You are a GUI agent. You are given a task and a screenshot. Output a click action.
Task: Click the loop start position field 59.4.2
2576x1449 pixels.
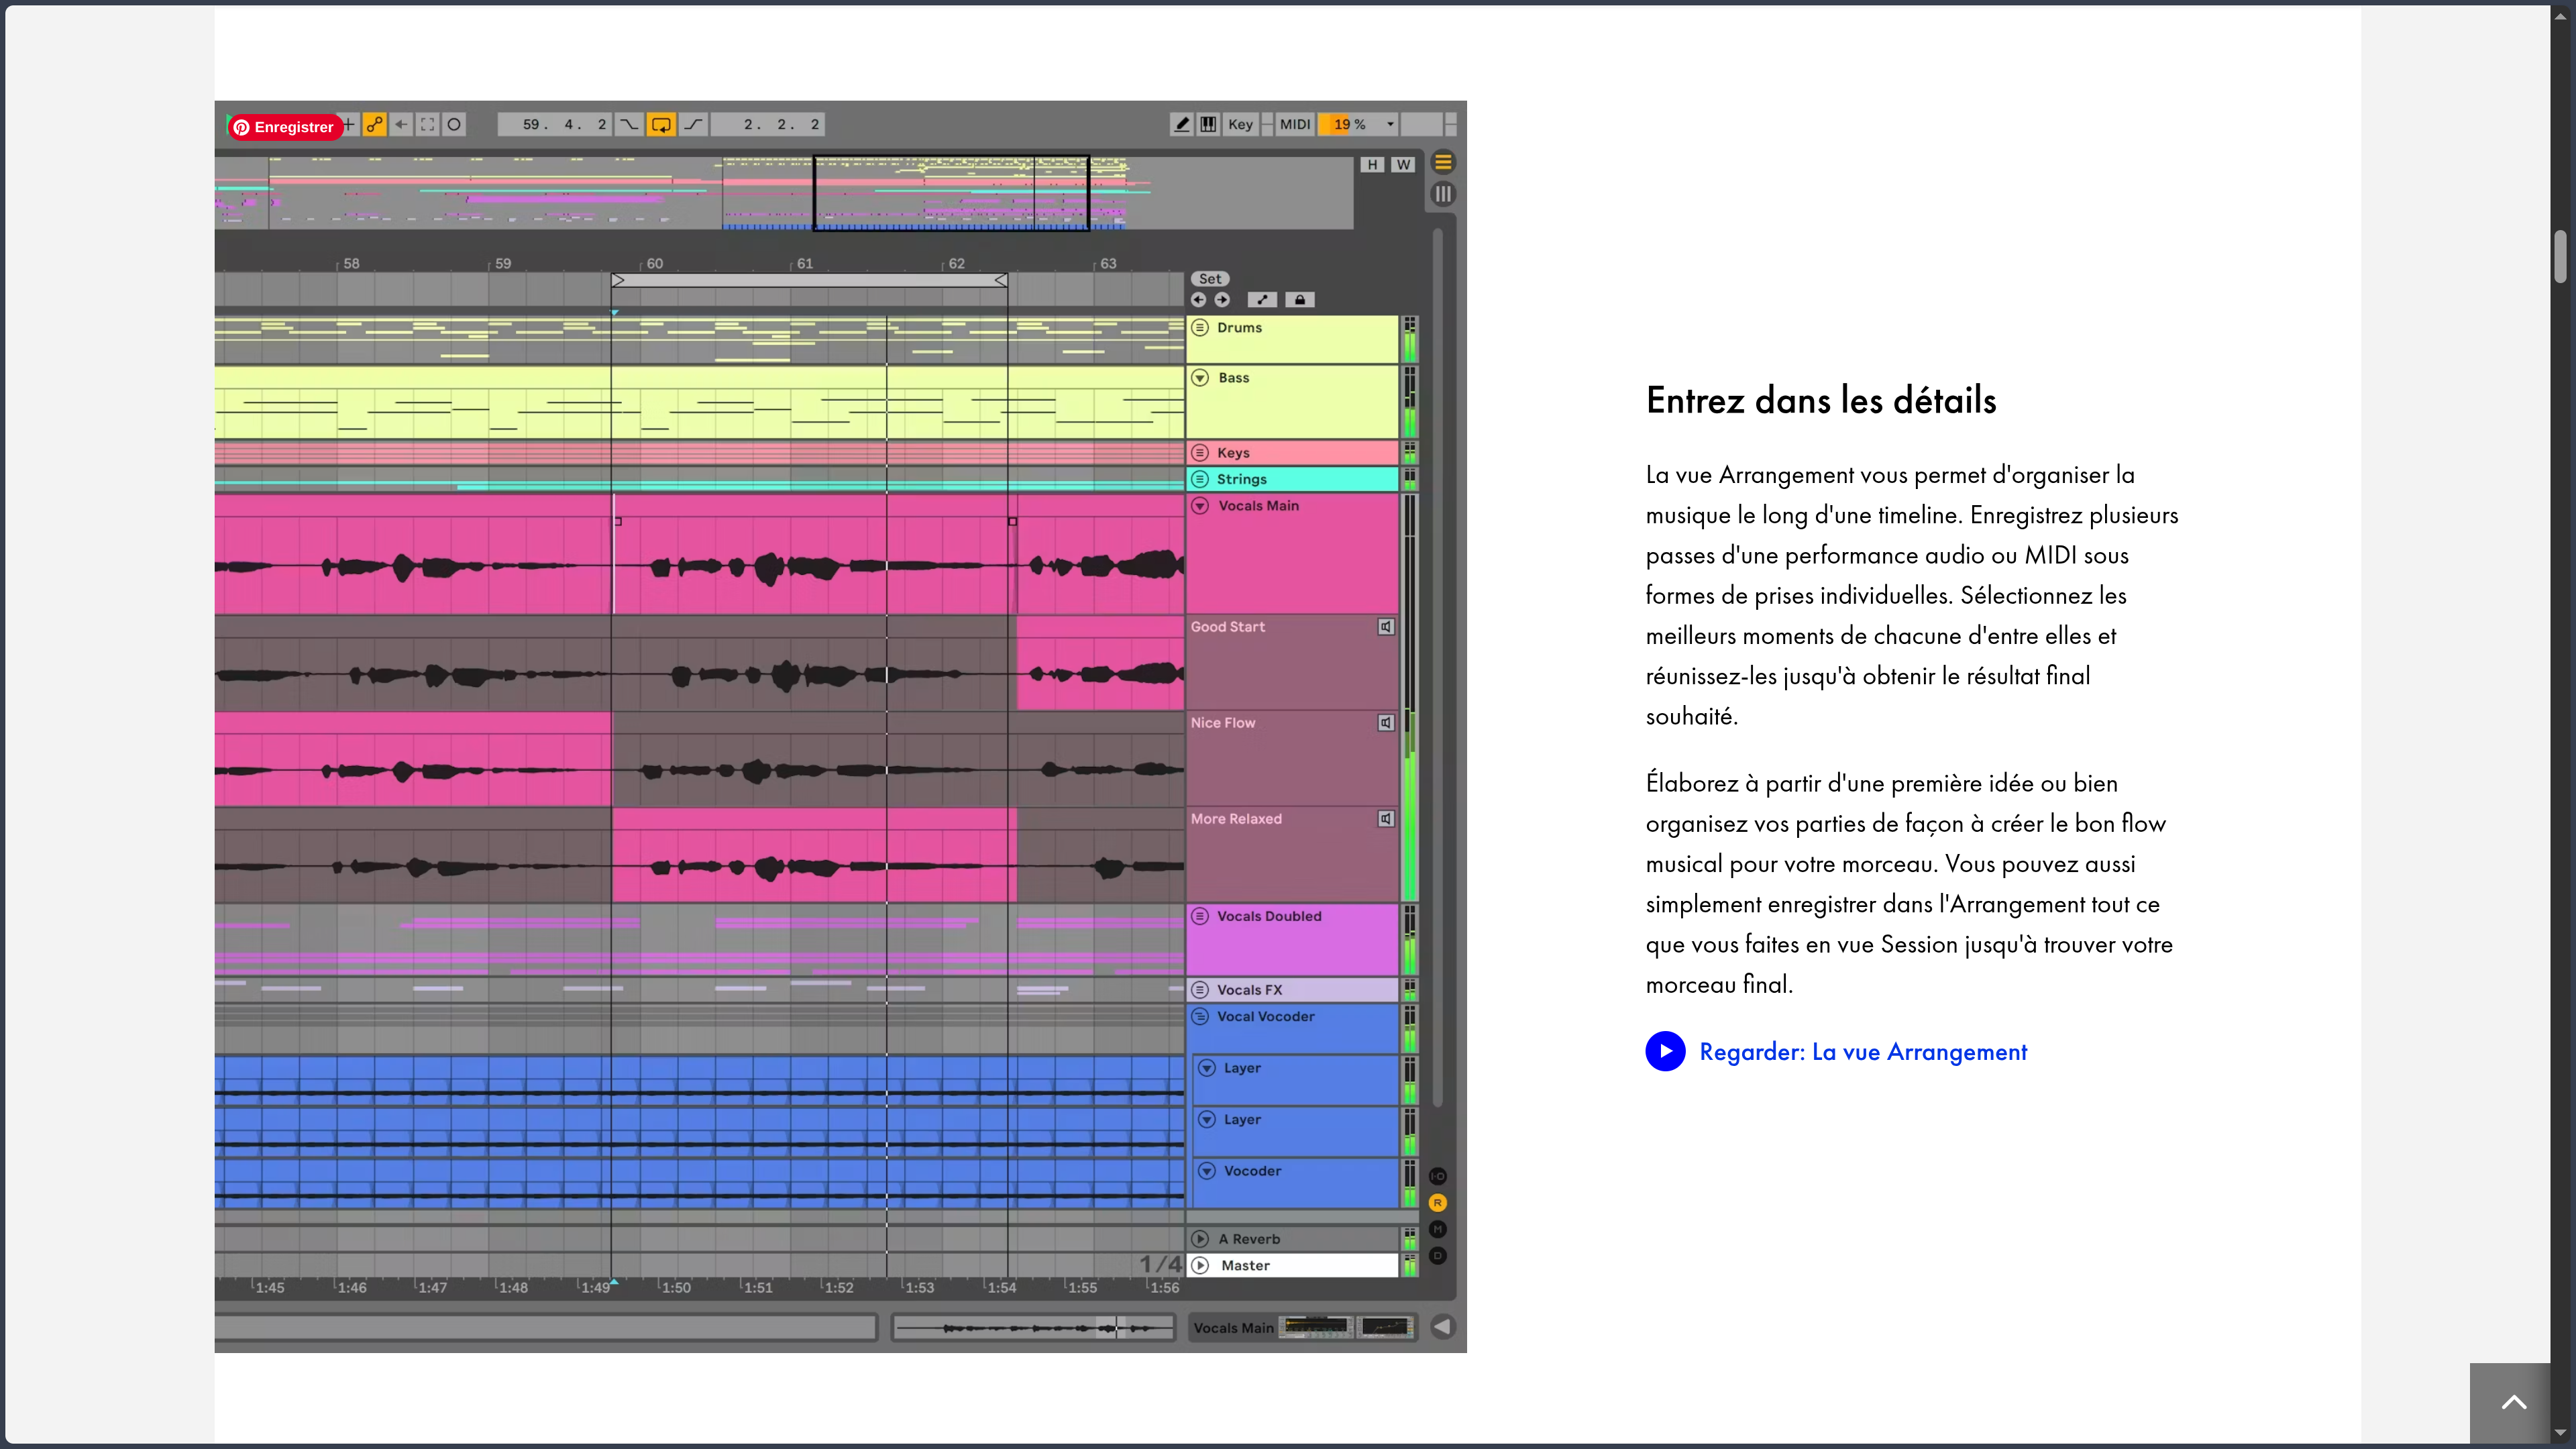point(555,125)
